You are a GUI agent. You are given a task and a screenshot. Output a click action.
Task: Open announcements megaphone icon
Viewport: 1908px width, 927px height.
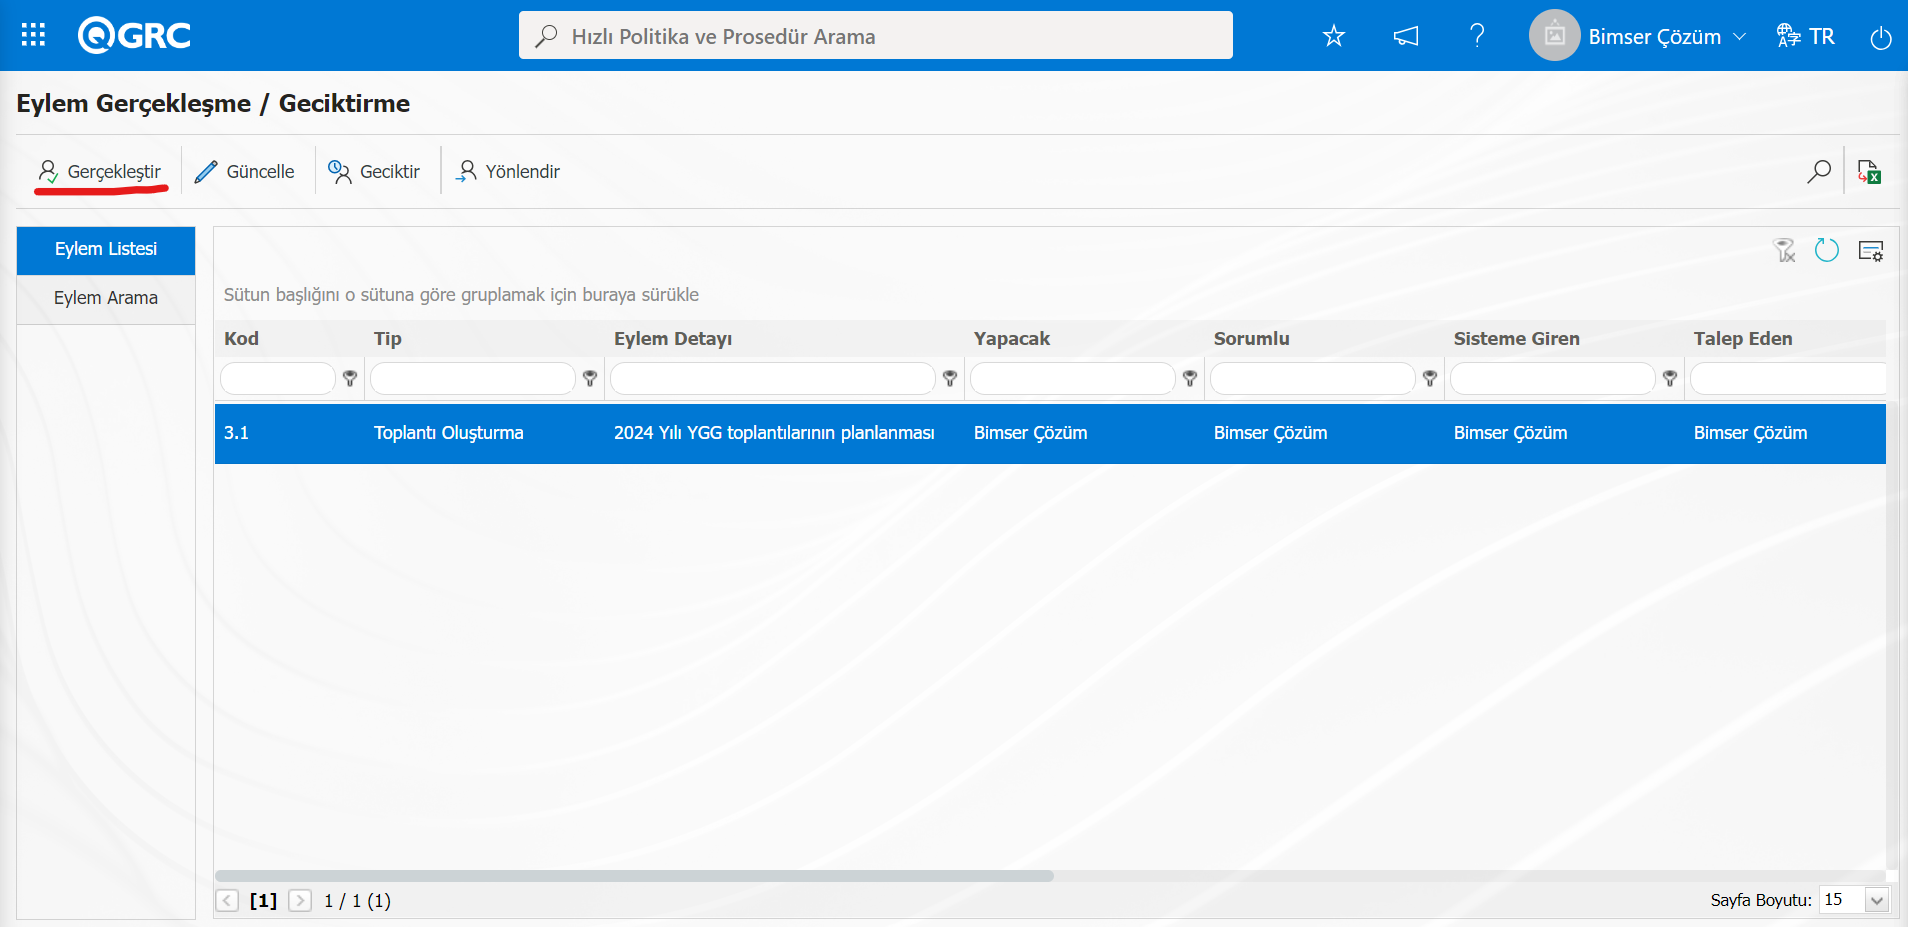click(x=1406, y=36)
